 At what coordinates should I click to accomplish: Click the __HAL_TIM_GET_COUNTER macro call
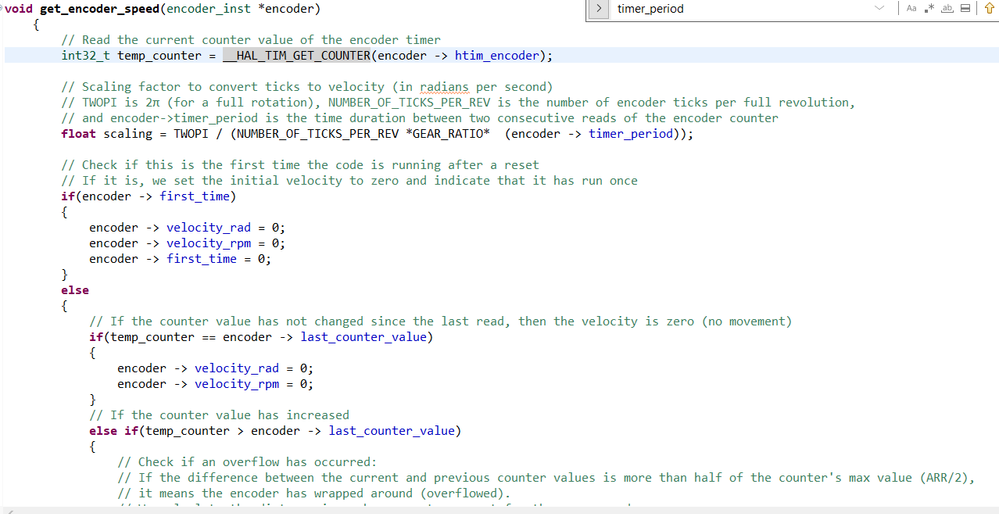pos(296,55)
